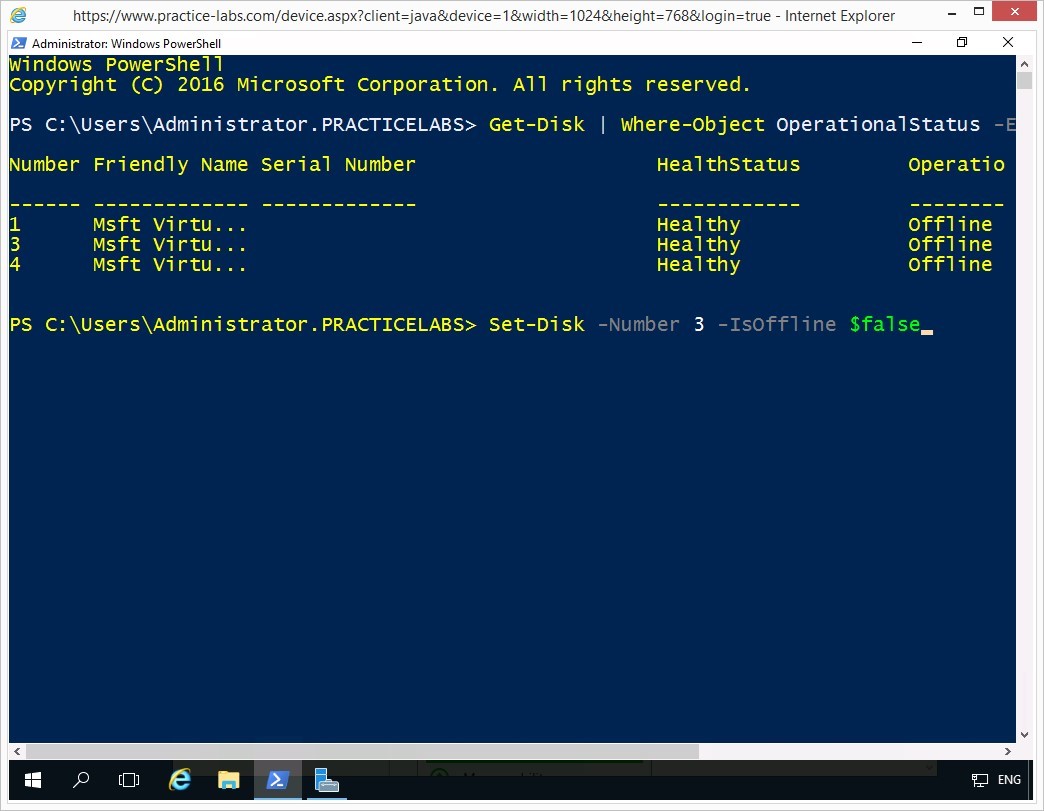Select the PowerShell taskbar icon

tap(277, 780)
